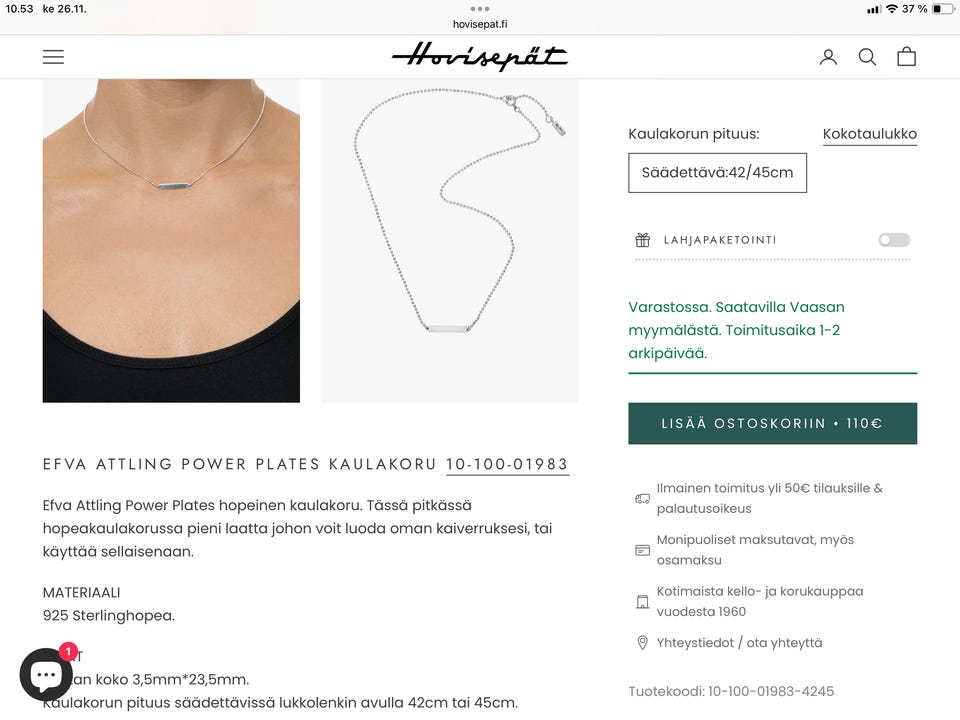960x720 pixels.
Task: Click the gift icon beside Lahjapaketointi
Action: (x=642, y=240)
